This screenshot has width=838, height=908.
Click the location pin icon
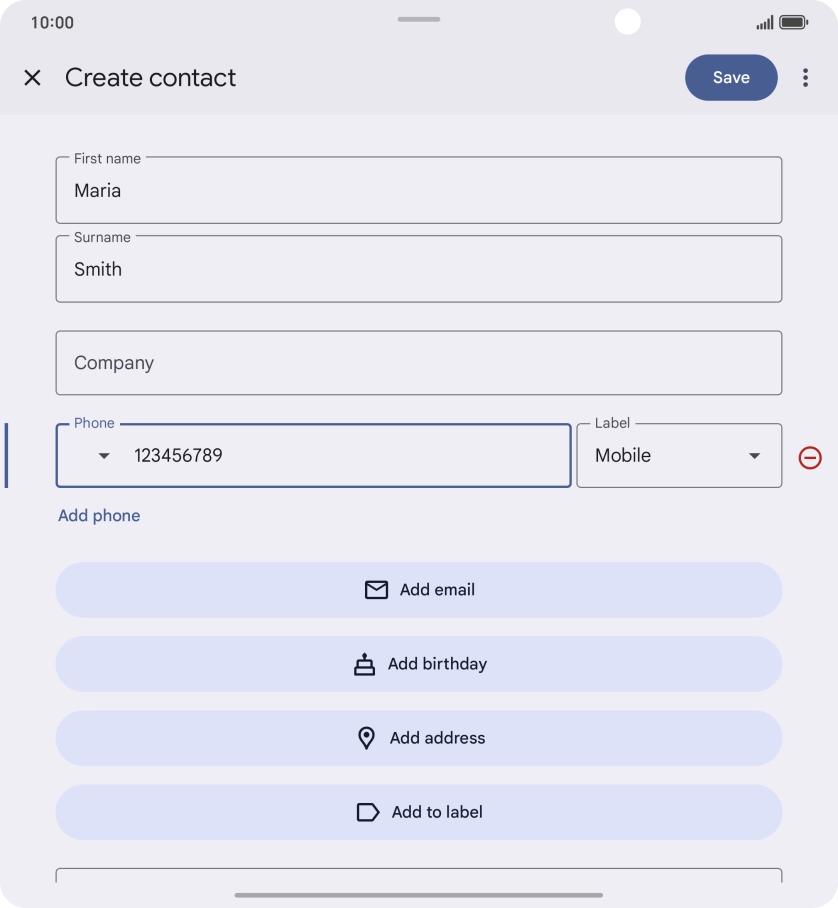click(367, 738)
